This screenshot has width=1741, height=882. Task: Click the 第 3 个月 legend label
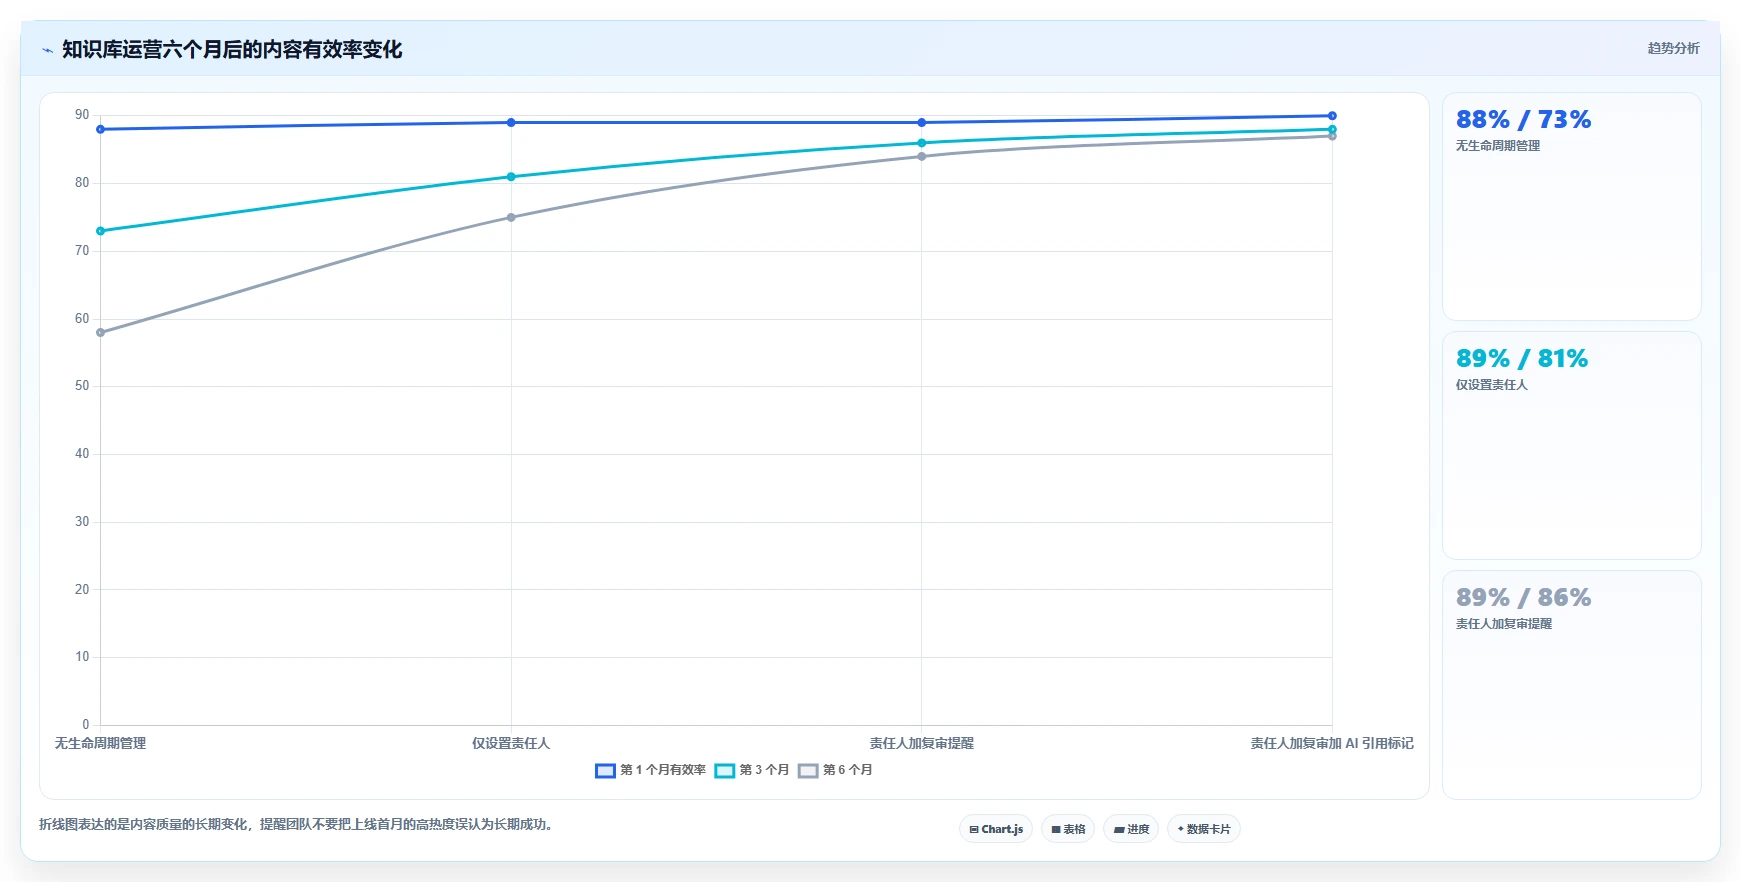click(764, 770)
